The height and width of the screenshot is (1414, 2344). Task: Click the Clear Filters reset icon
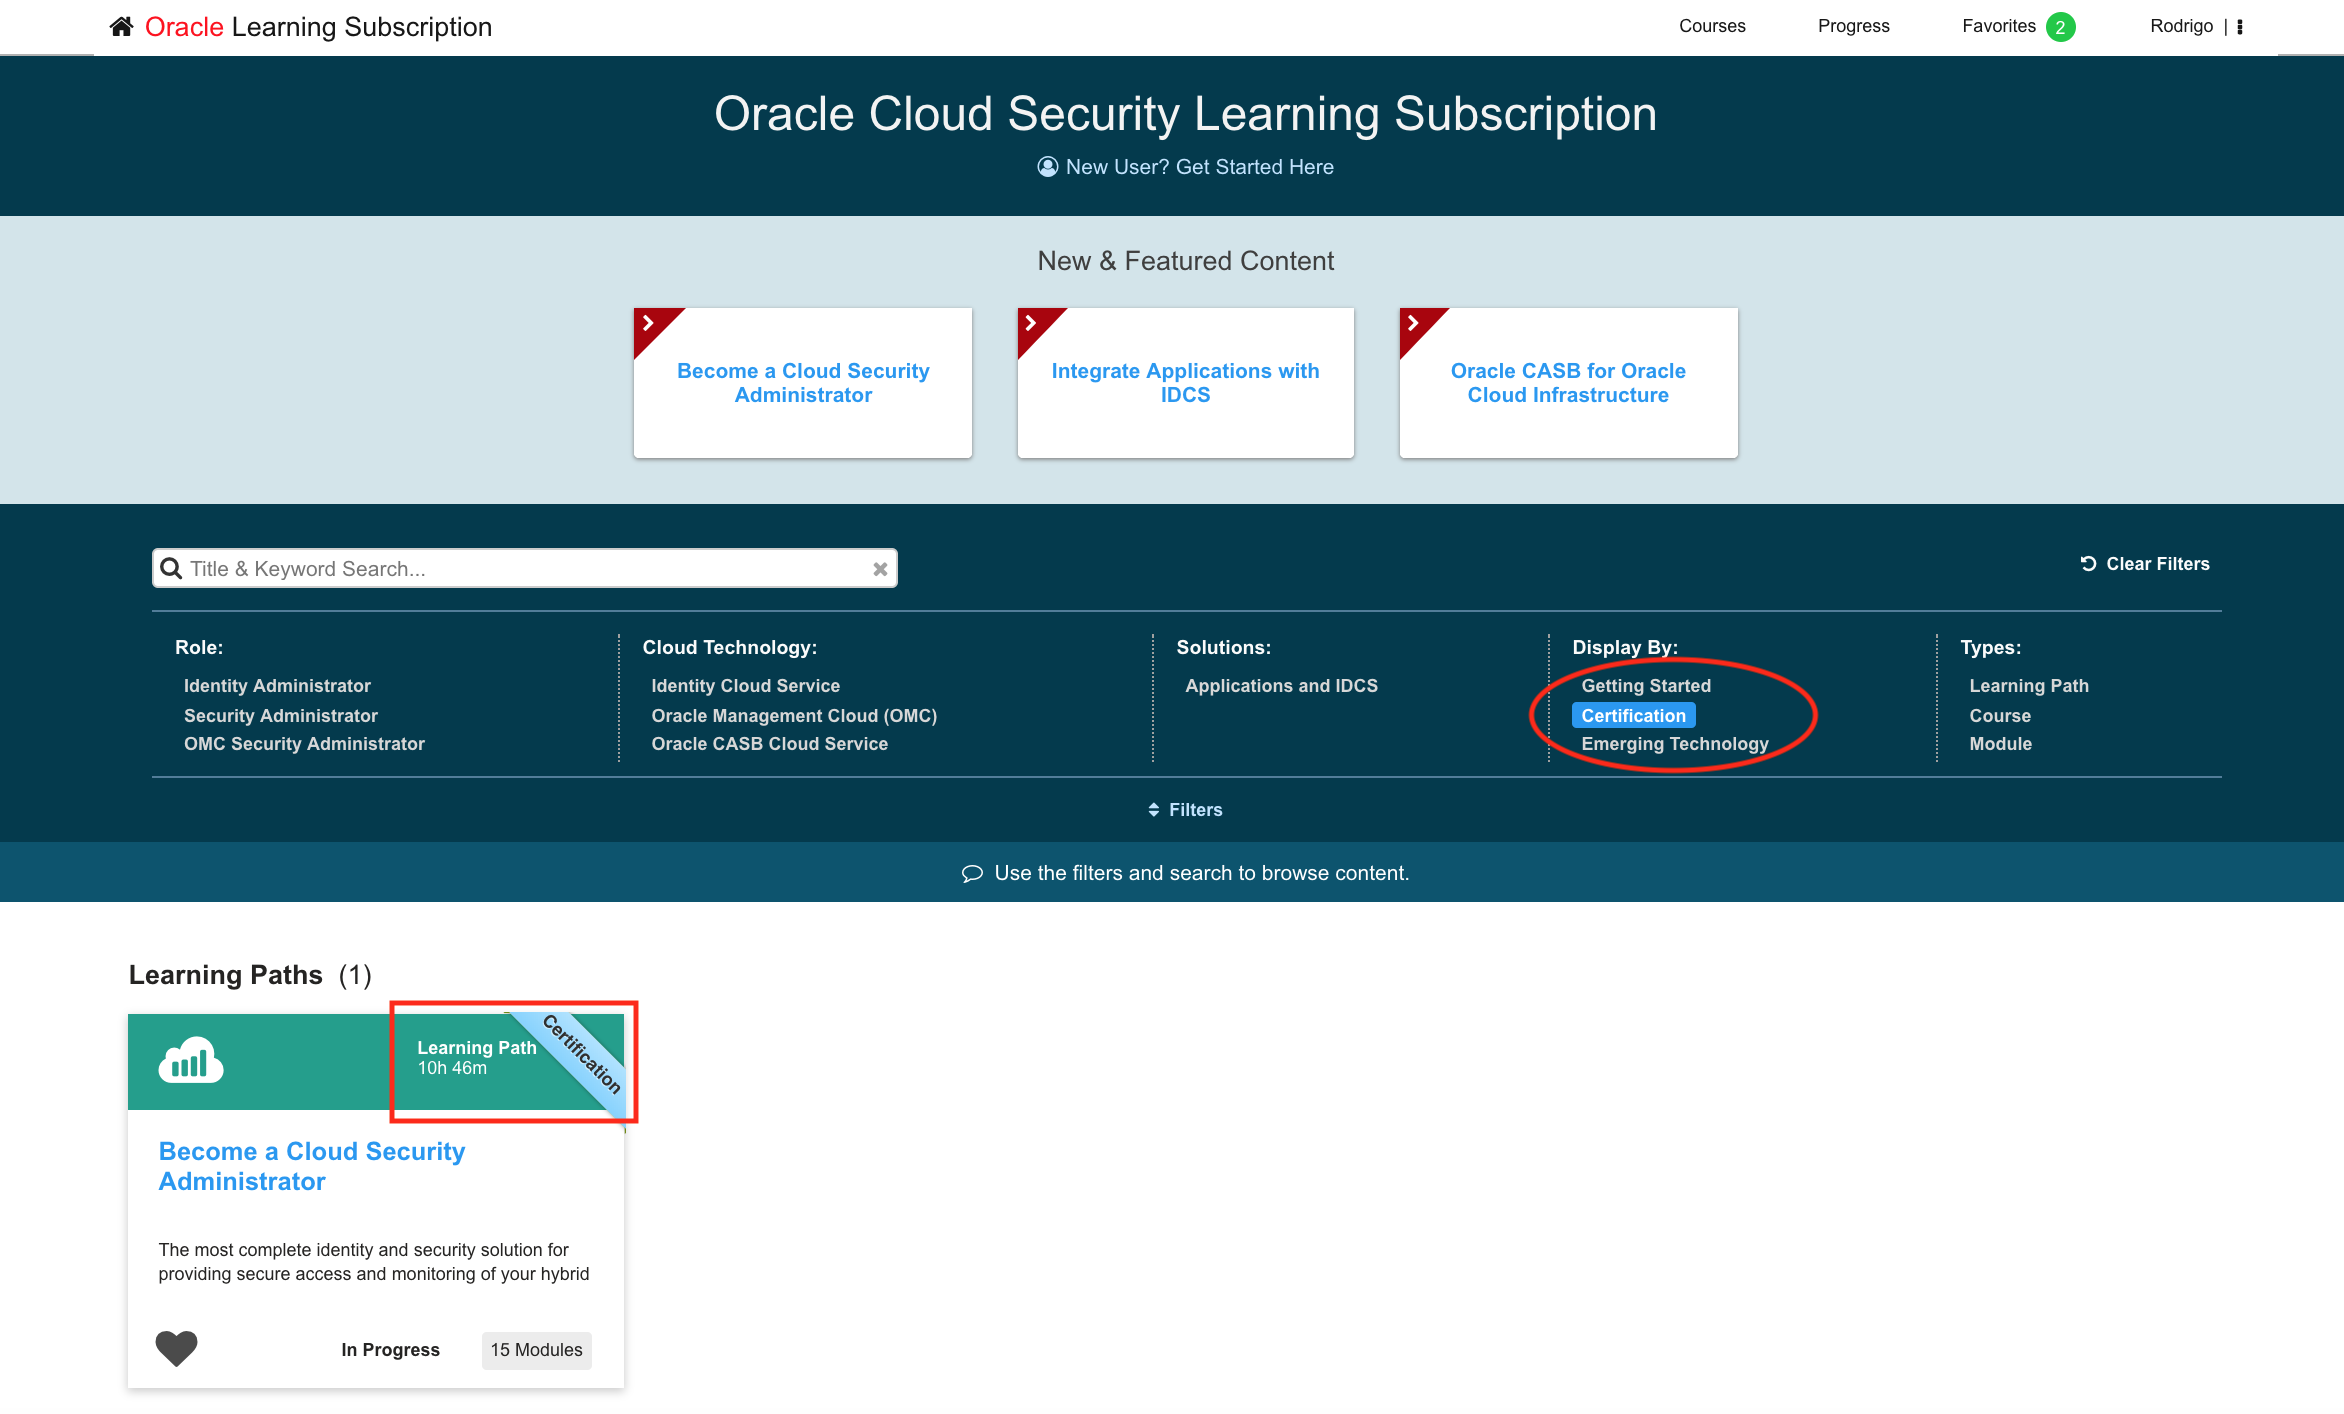[x=2088, y=563]
